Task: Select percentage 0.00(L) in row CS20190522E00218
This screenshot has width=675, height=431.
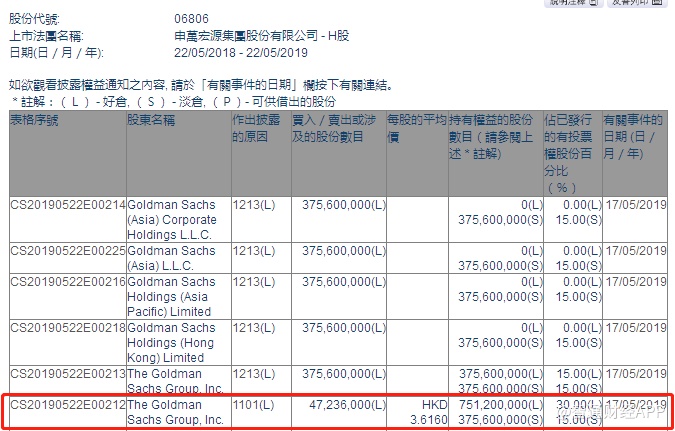Action: tap(581, 328)
